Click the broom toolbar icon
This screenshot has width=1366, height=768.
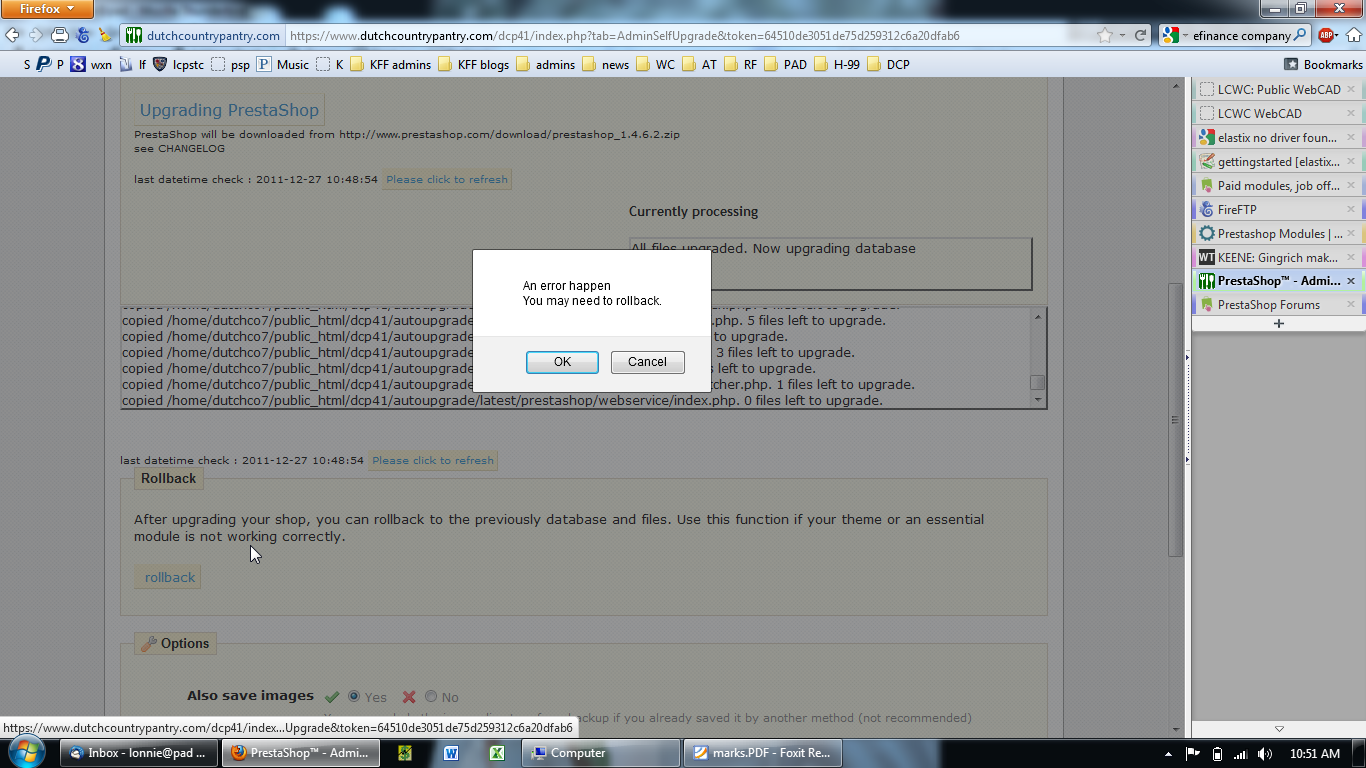106,35
